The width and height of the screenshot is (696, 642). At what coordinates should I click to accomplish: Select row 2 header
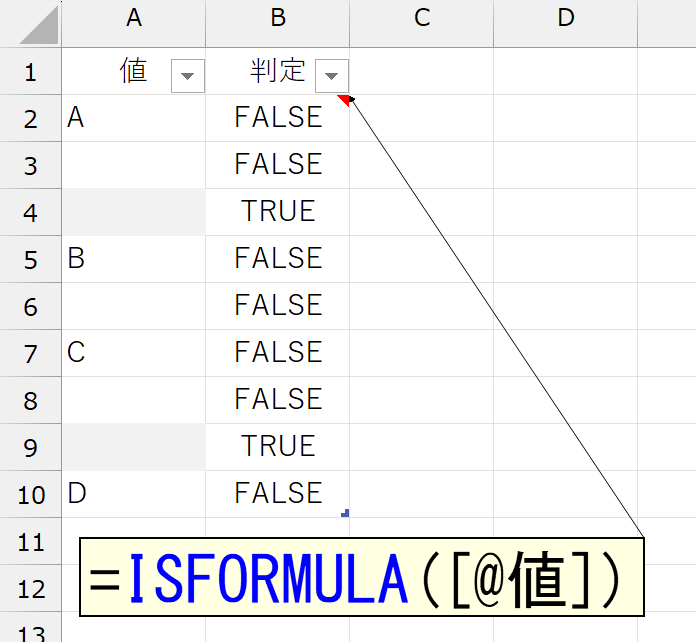click(x=30, y=119)
